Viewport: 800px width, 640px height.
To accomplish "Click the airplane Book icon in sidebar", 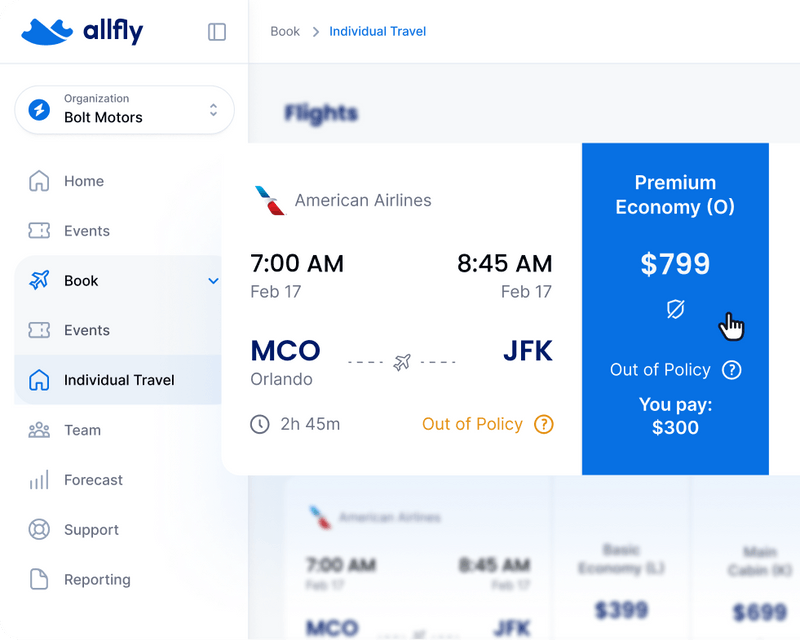I will (x=40, y=281).
